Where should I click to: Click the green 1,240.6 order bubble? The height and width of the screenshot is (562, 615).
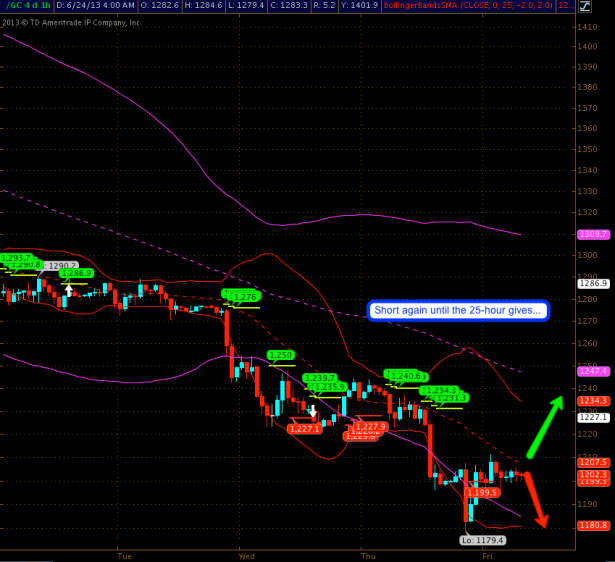click(x=403, y=375)
